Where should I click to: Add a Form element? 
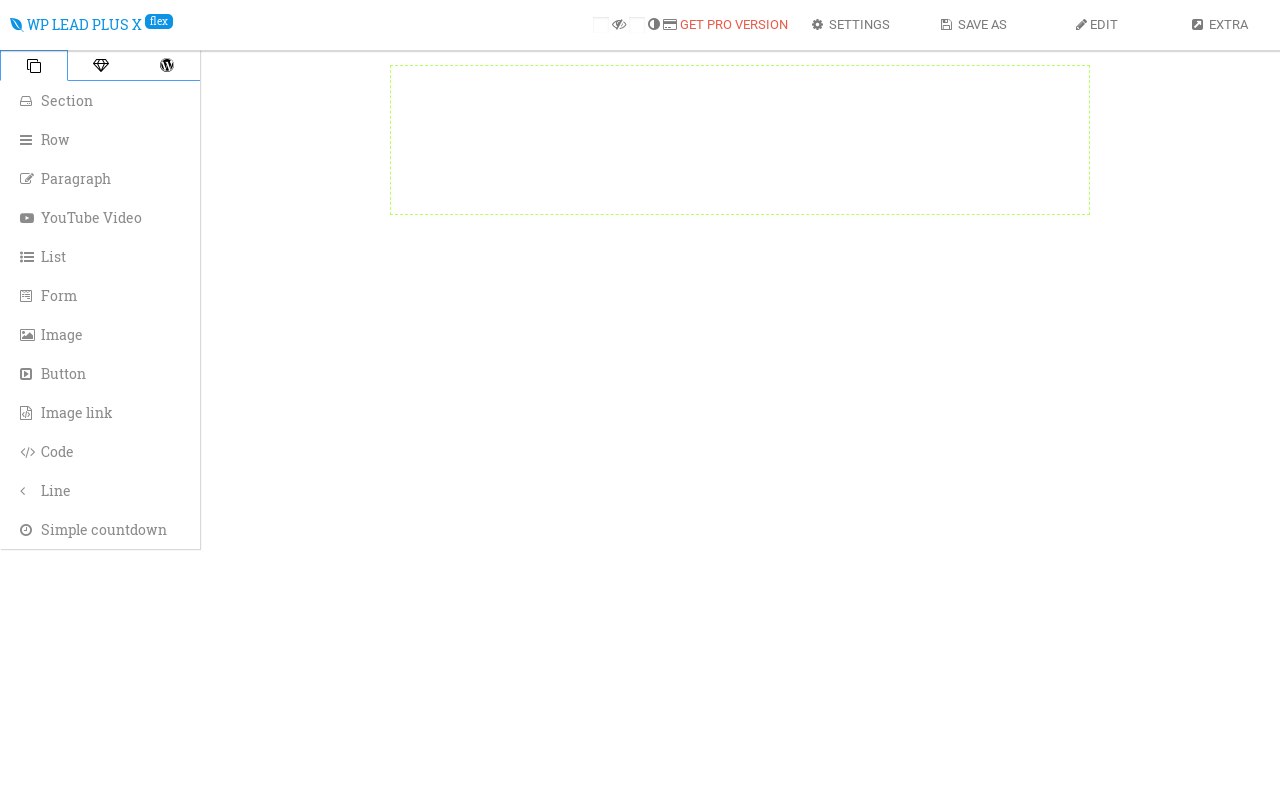click(100, 296)
